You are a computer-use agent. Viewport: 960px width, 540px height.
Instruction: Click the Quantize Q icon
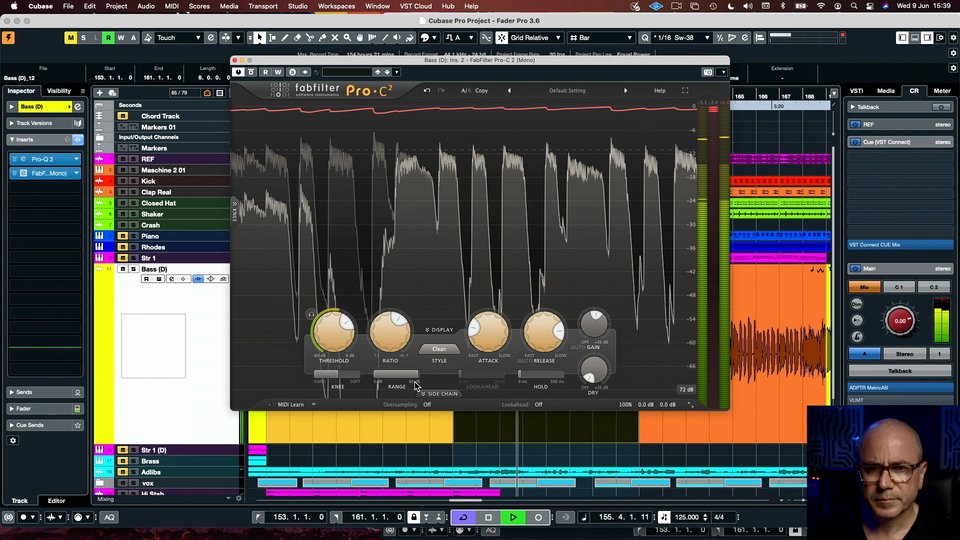(x=645, y=38)
